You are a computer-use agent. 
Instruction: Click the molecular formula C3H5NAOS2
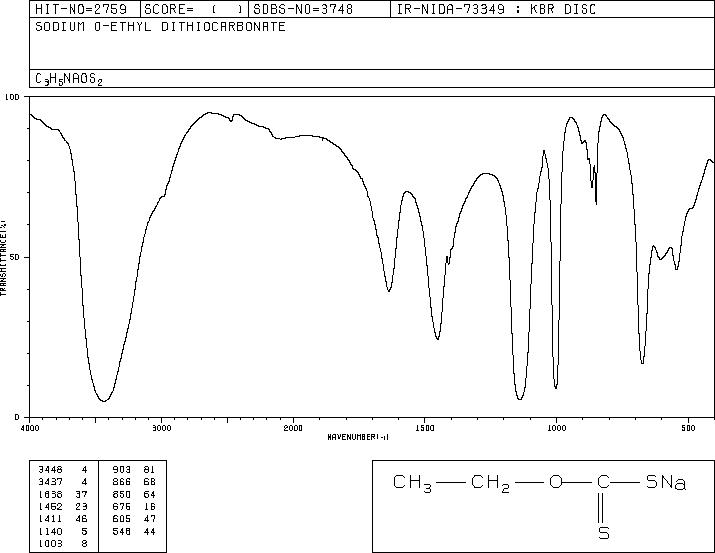(x=69, y=79)
